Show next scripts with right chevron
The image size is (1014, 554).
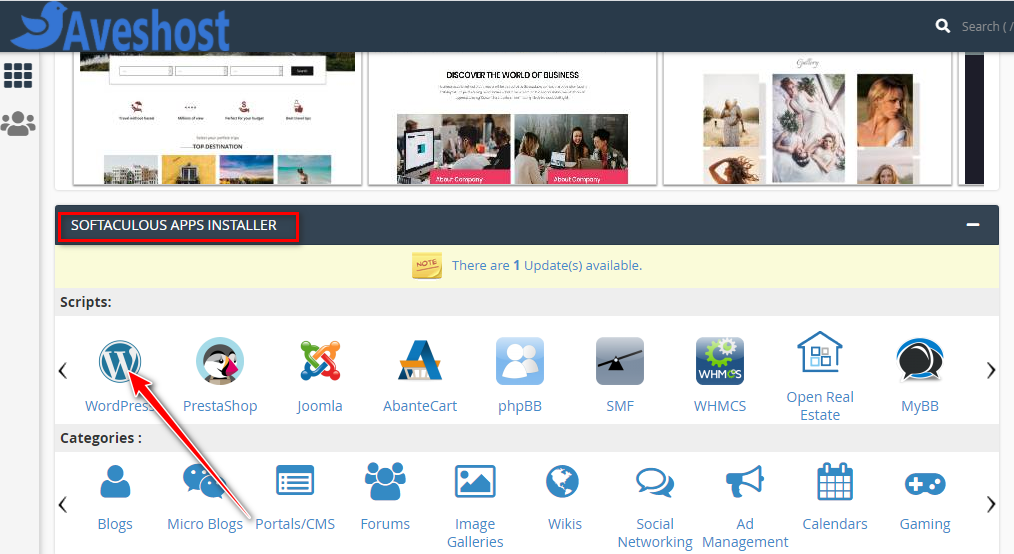coord(991,370)
